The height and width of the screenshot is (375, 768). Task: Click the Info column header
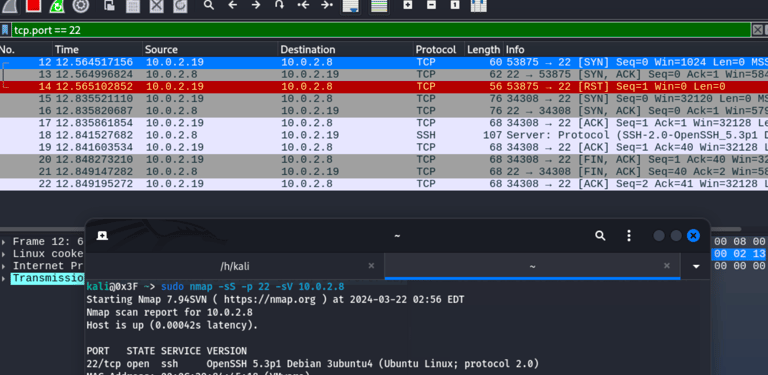(x=636, y=49)
